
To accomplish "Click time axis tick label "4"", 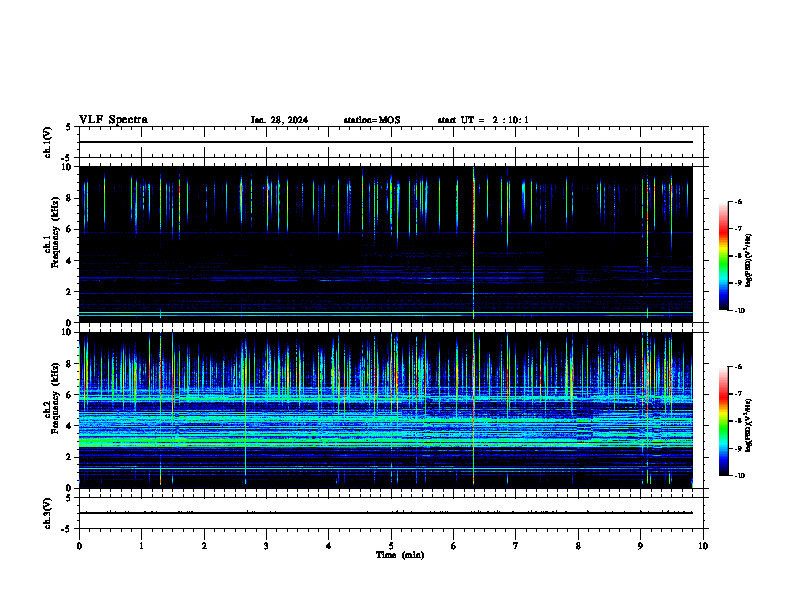I will (329, 546).
